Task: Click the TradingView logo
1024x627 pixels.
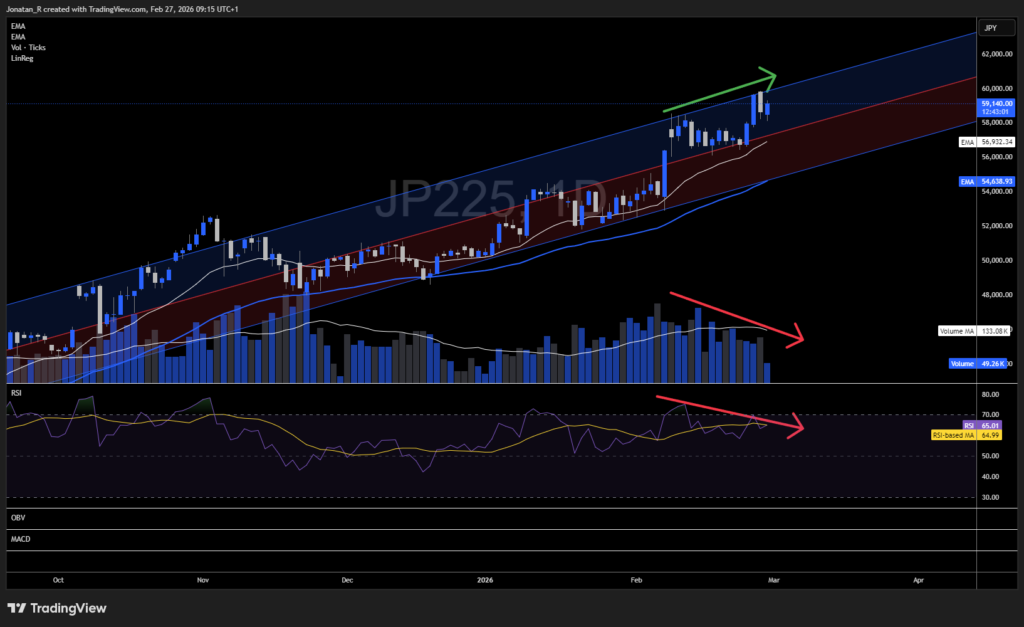Action: coord(58,607)
